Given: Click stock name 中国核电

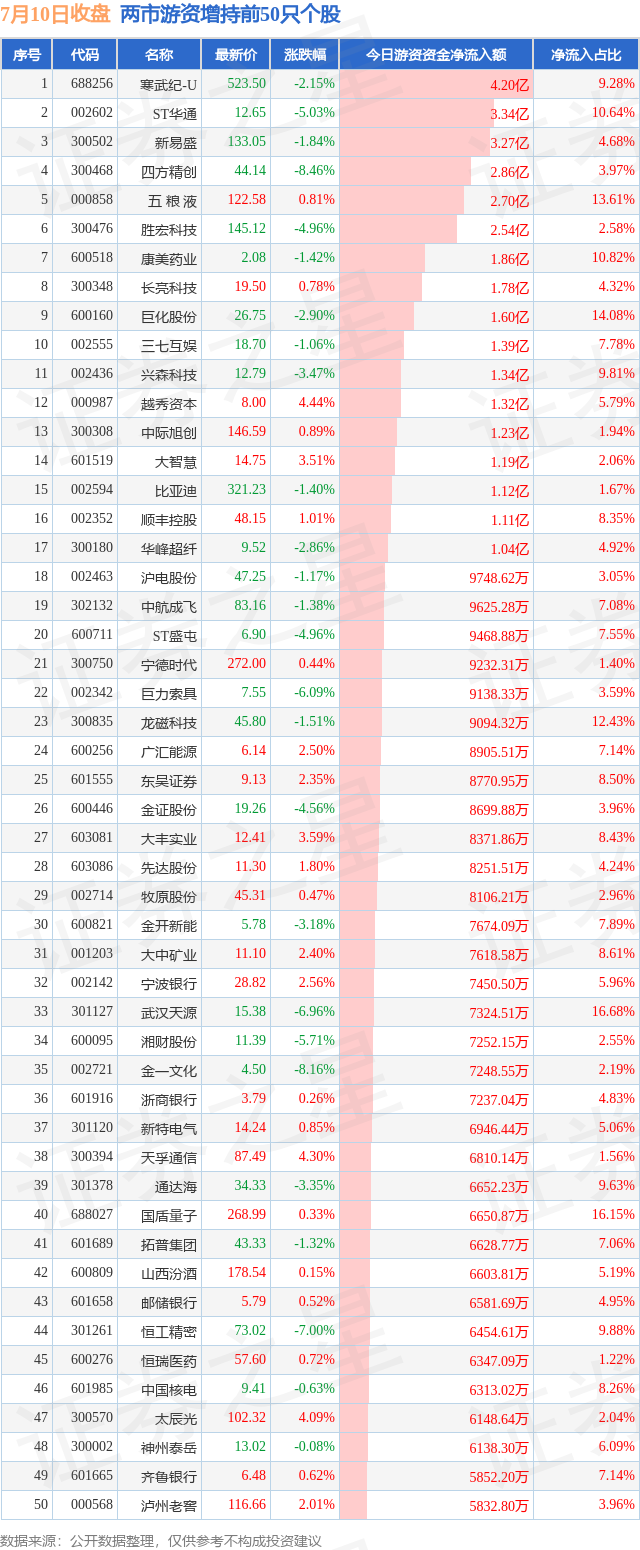Looking at the screenshot, I should pyautogui.click(x=169, y=1389).
